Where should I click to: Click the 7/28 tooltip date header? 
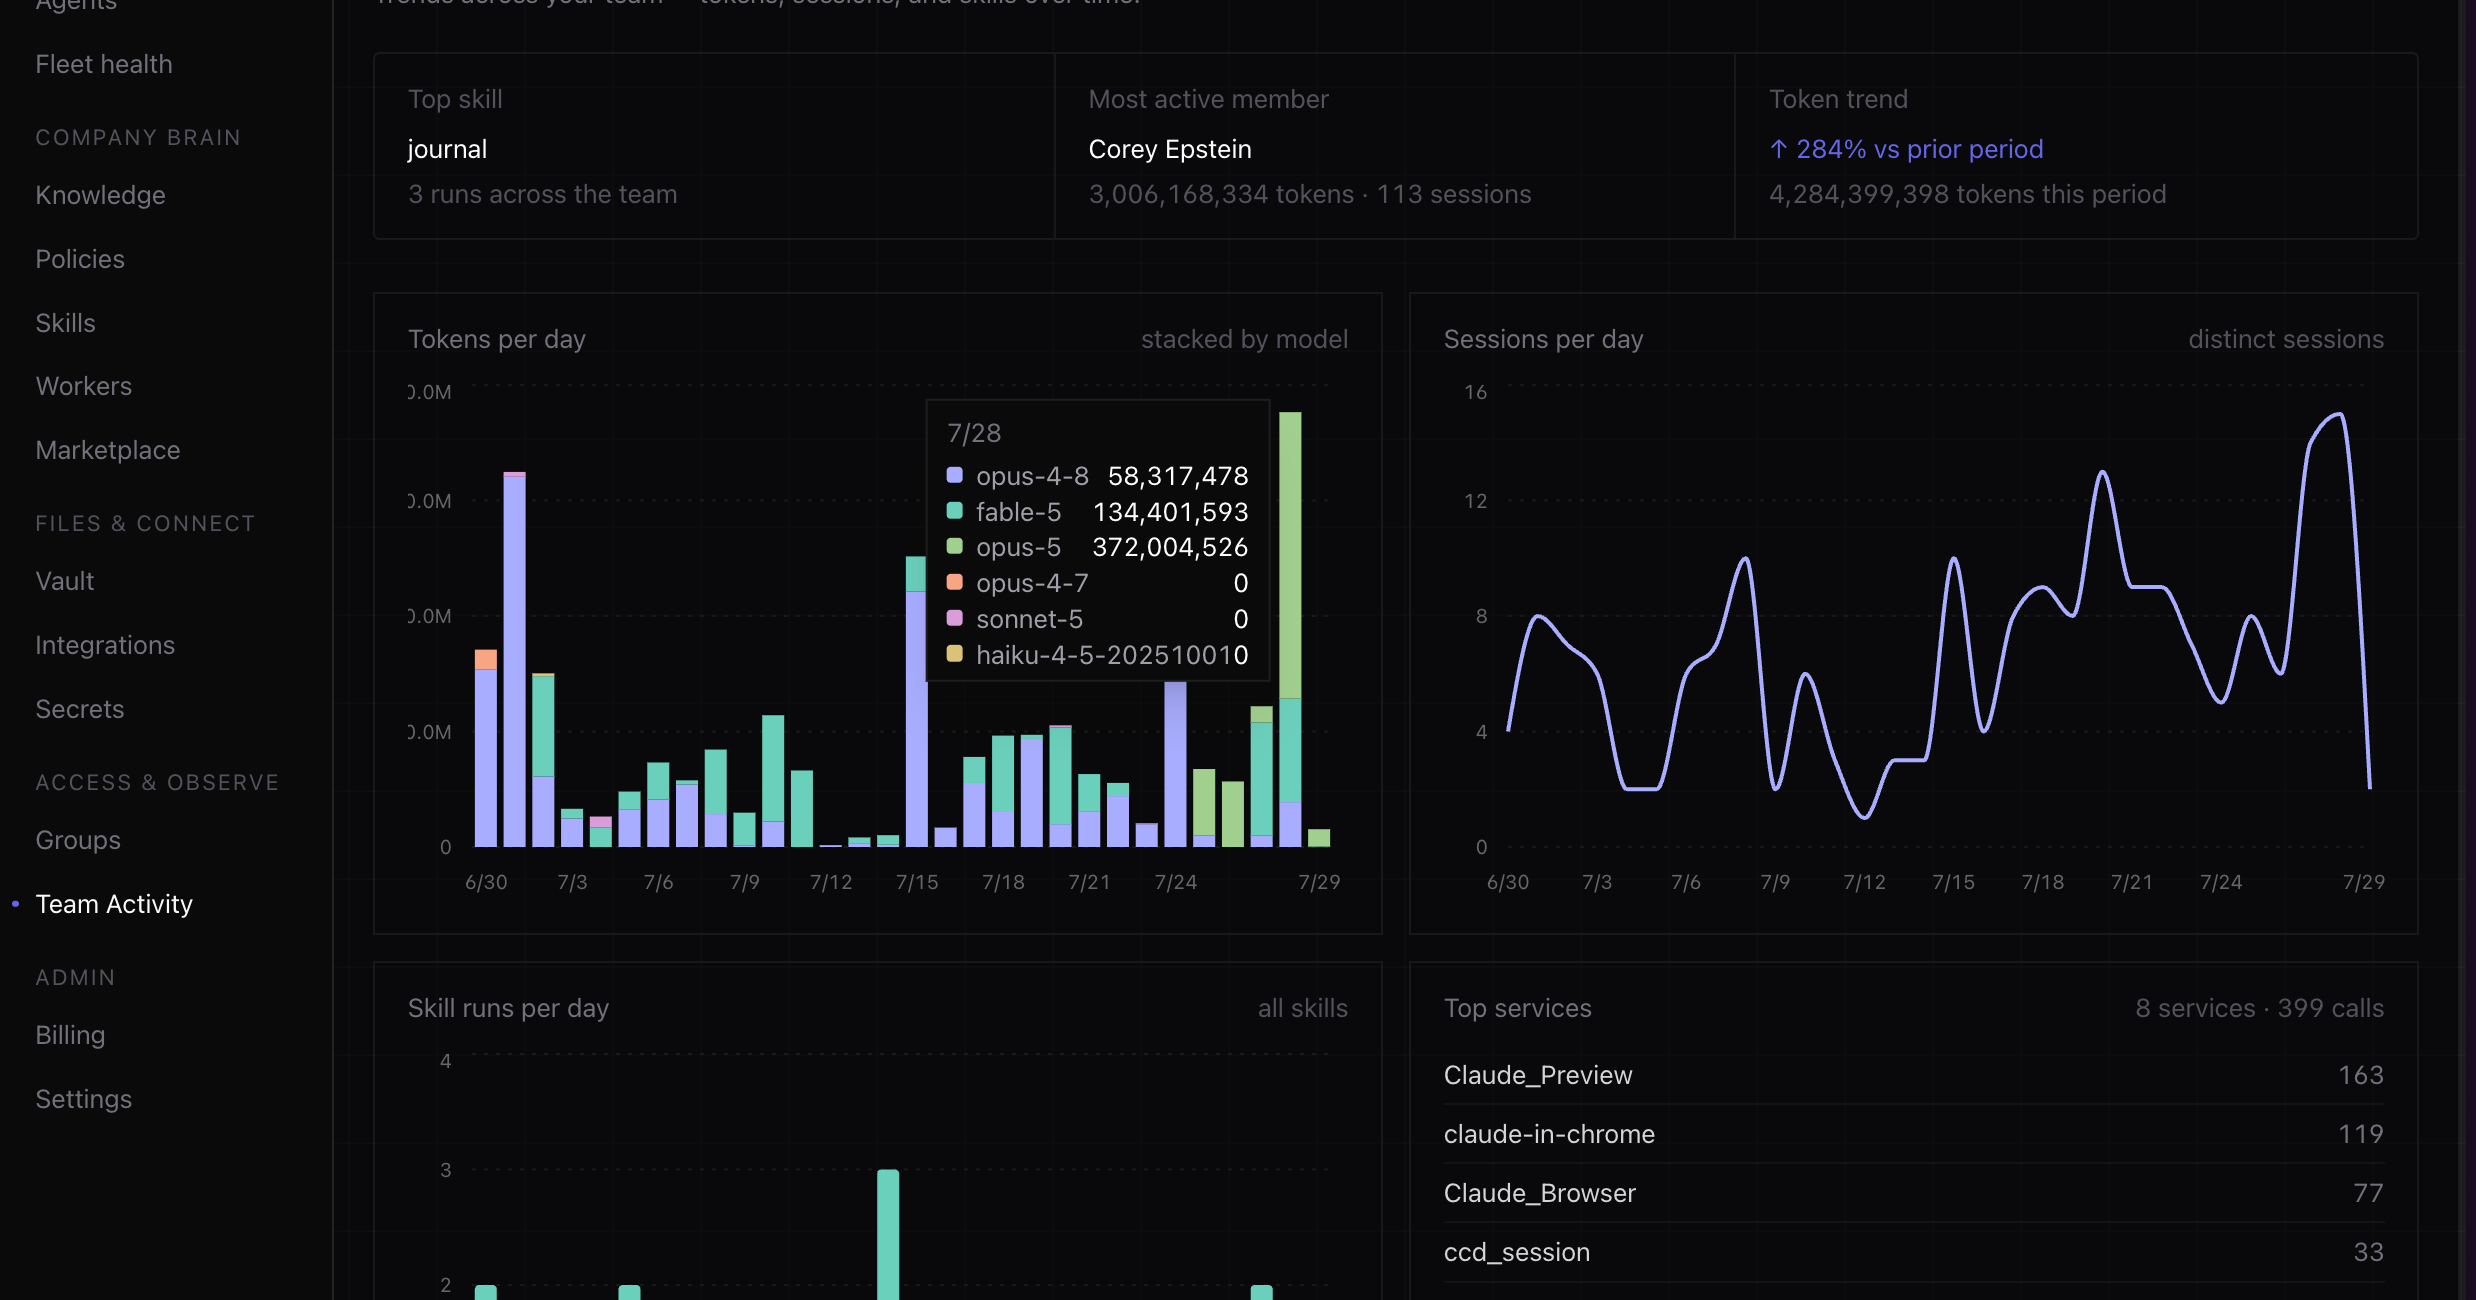pyautogui.click(x=974, y=433)
